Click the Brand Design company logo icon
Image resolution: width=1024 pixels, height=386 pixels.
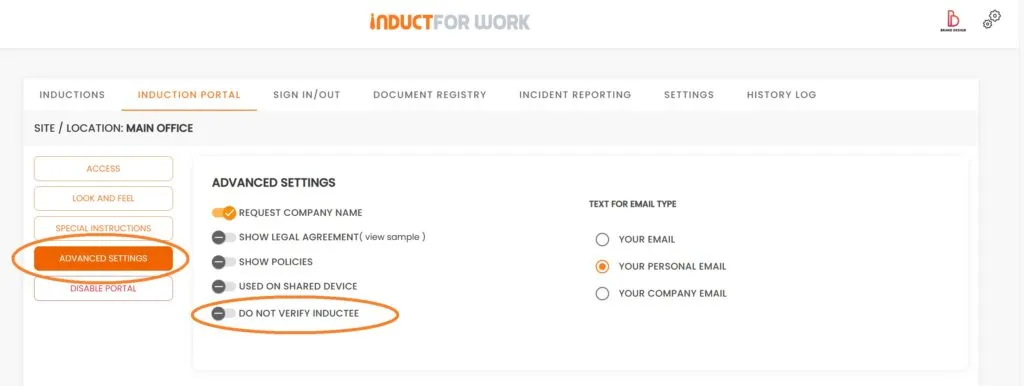click(x=953, y=21)
